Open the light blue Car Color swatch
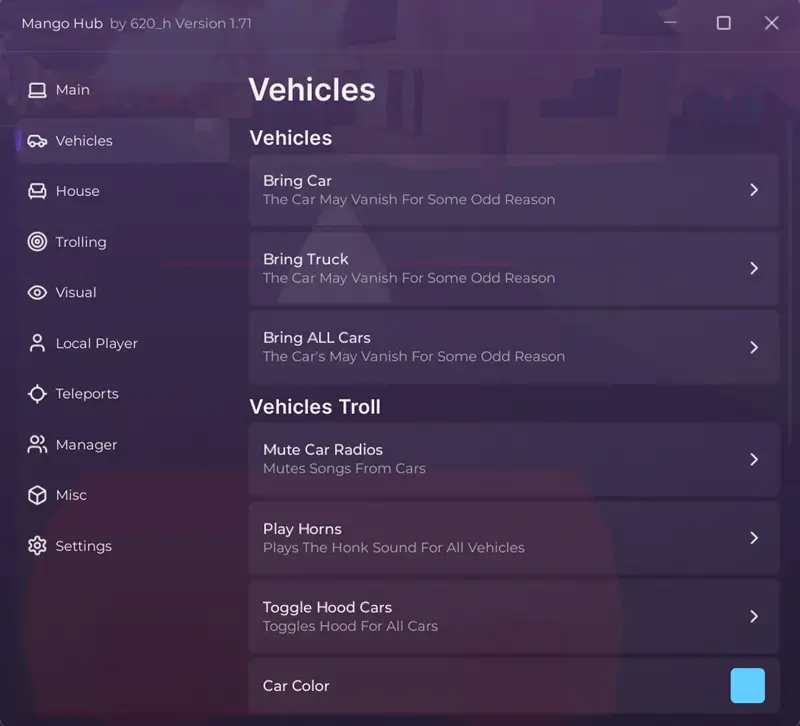 [x=747, y=686]
